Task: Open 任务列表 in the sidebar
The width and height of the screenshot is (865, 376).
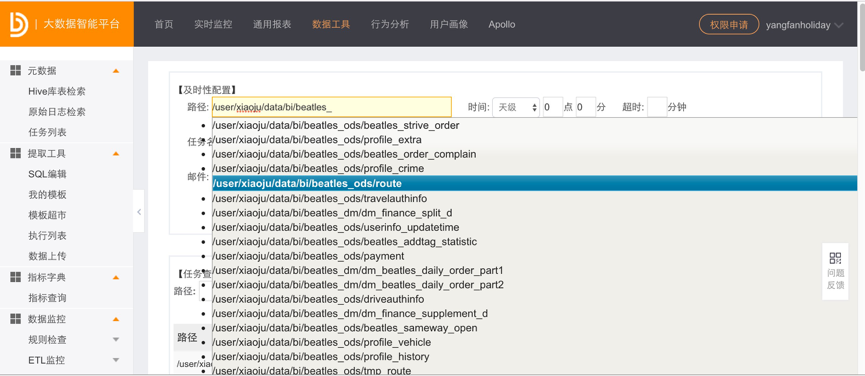Action: [47, 132]
